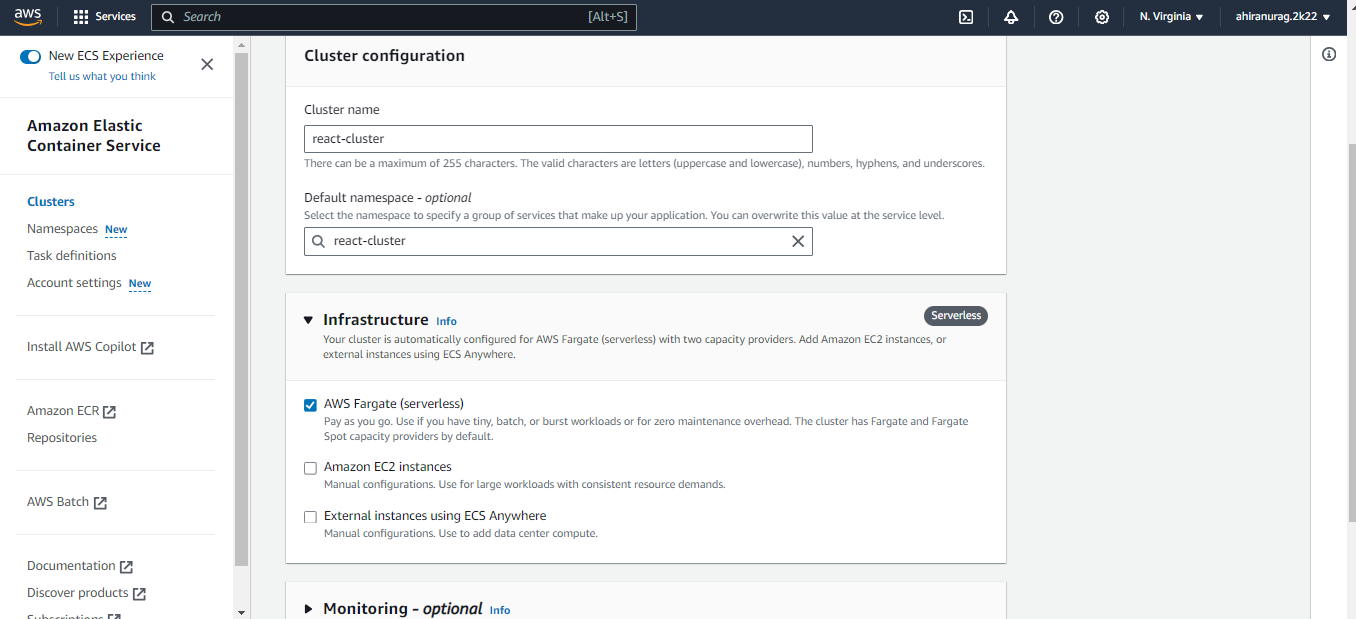This screenshot has height=619, width=1356.
Task: Open Account settings in sidebar
Action: [74, 283]
